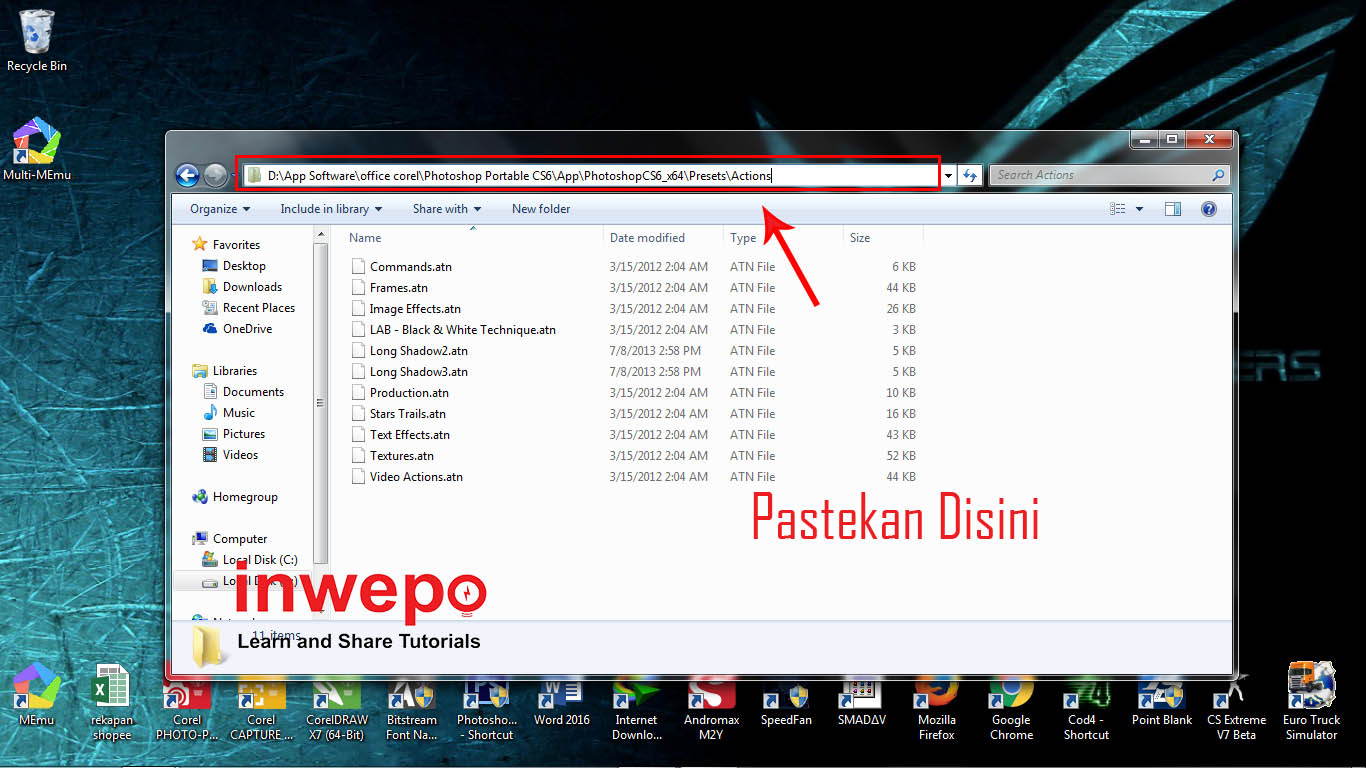Viewport: 1366px width, 768px height.
Task: Toggle the preview pane icon
Action: 1173,209
